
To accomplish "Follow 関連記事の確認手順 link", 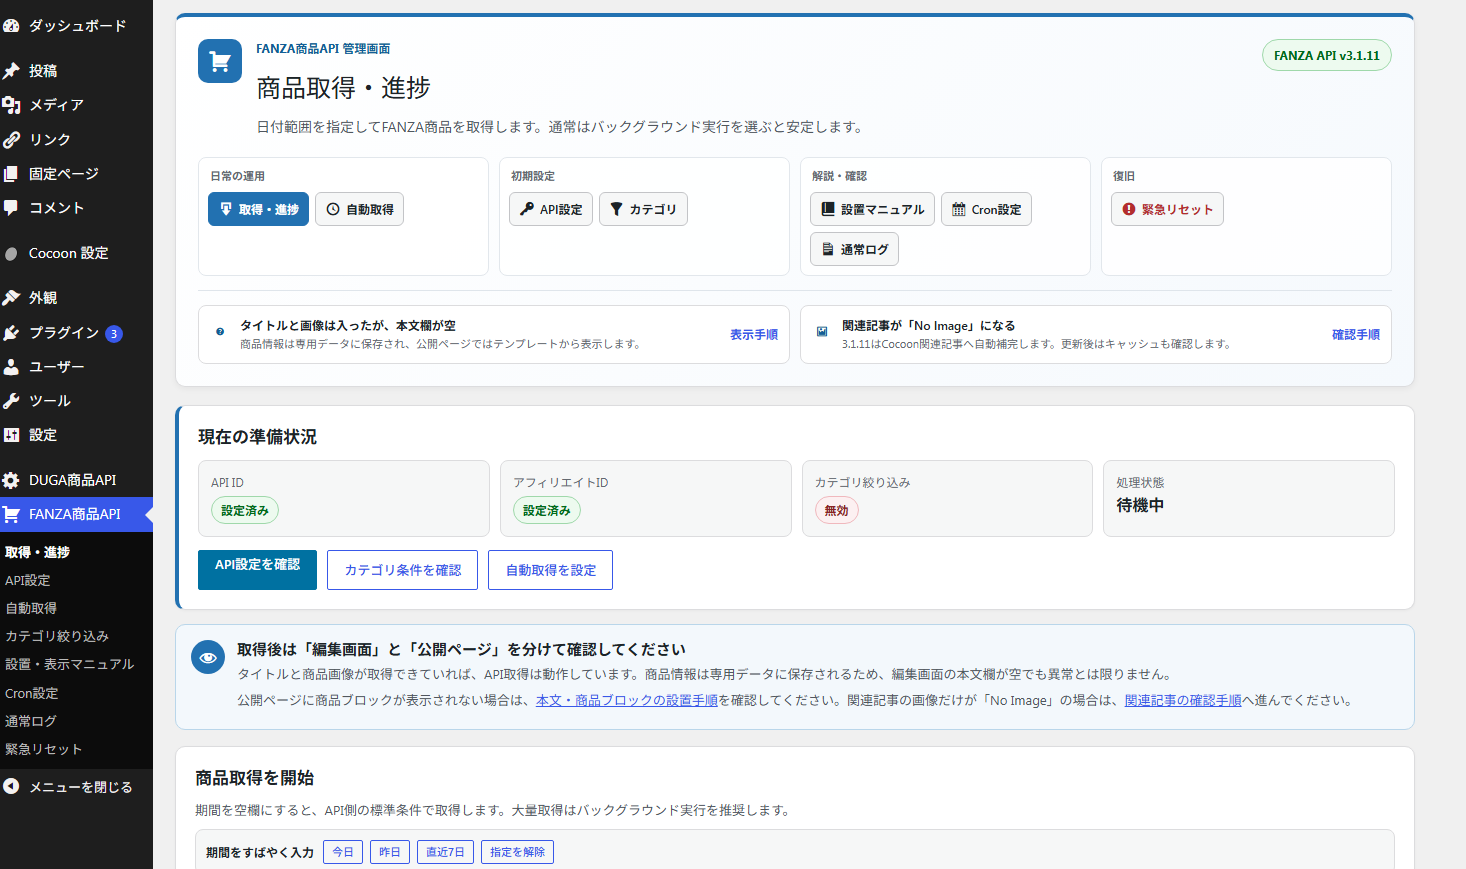I will pyautogui.click(x=1183, y=700).
